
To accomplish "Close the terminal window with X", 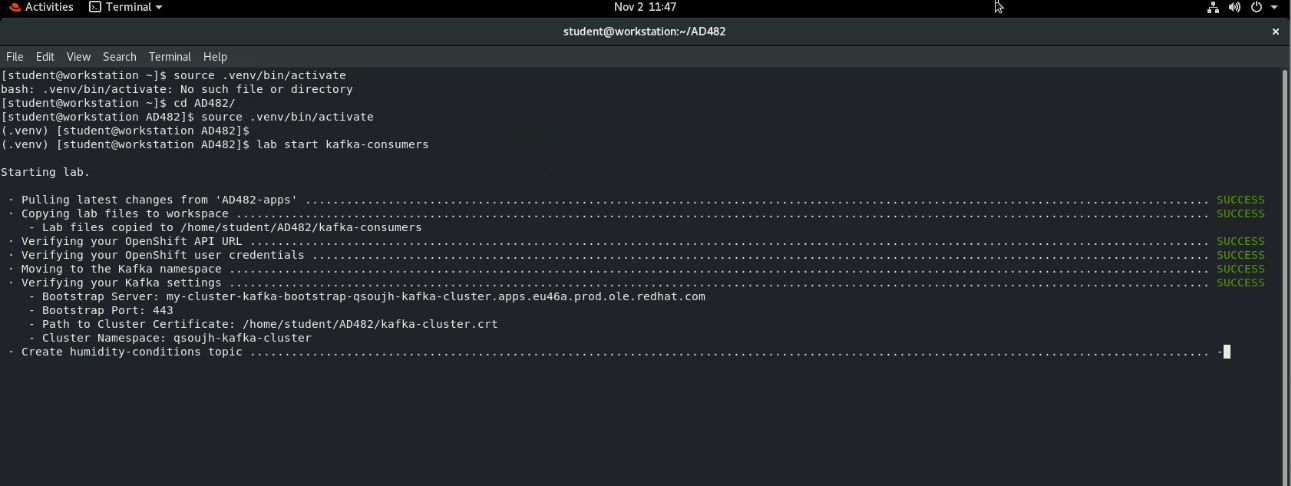I will [1275, 32].
